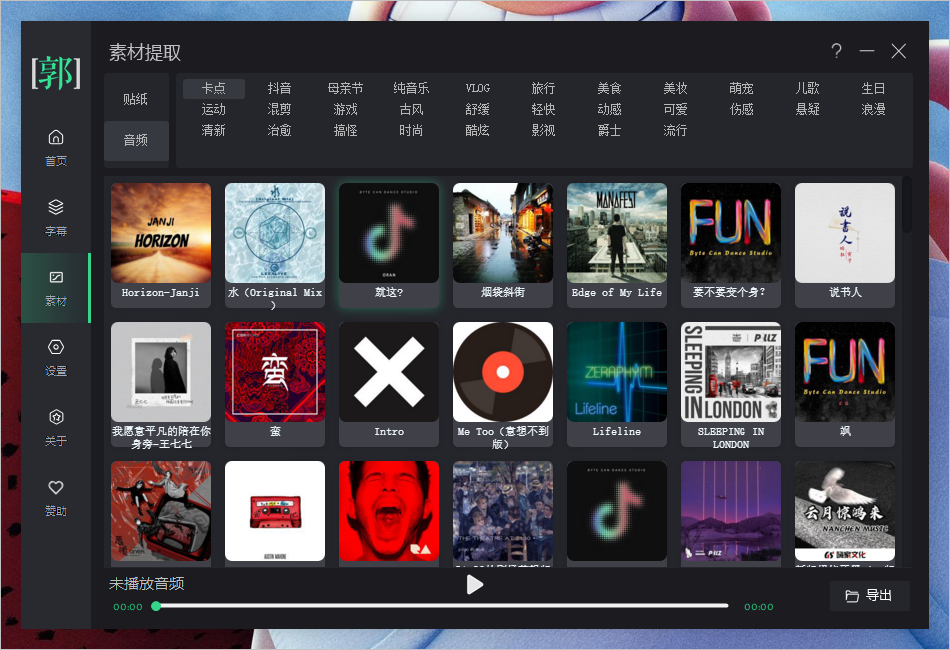950x650 pixels.
Task: Click the vertical scrollbar of track list
Action: click(x=906, y=205)
